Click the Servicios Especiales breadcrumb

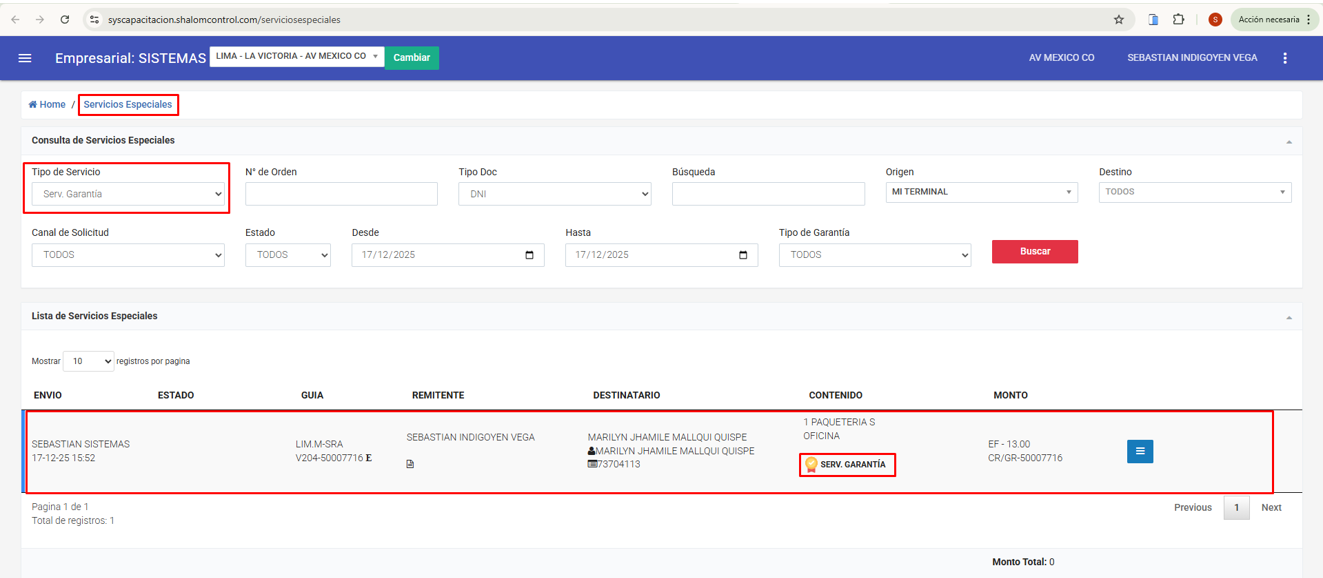point(128,105)
